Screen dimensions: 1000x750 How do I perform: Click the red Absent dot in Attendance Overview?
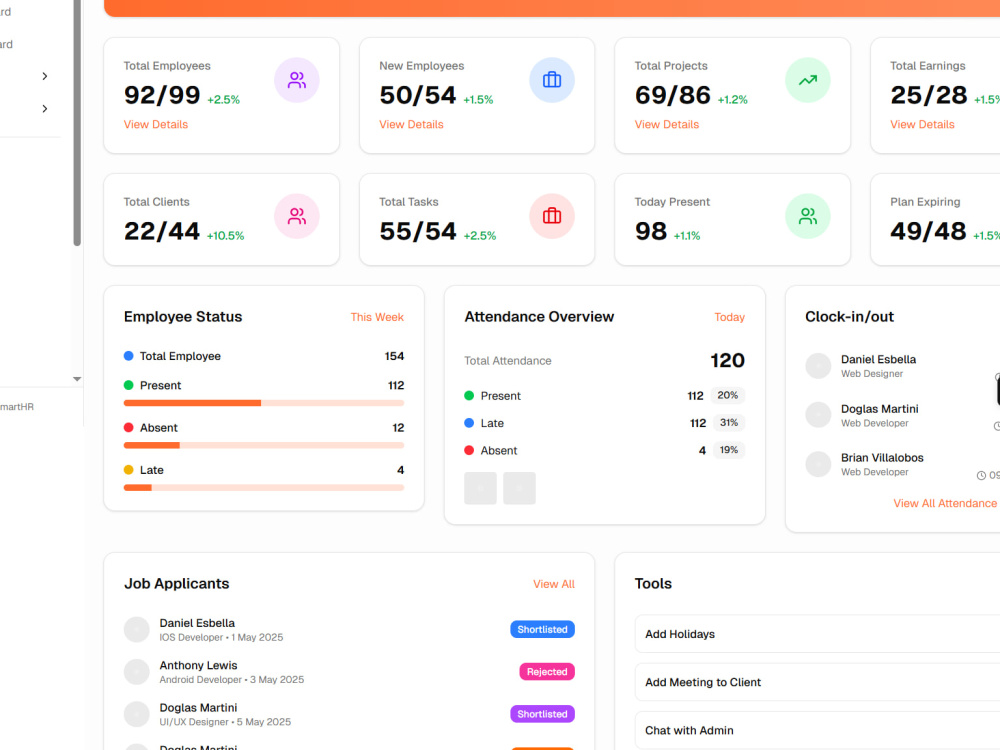point(469,450)
